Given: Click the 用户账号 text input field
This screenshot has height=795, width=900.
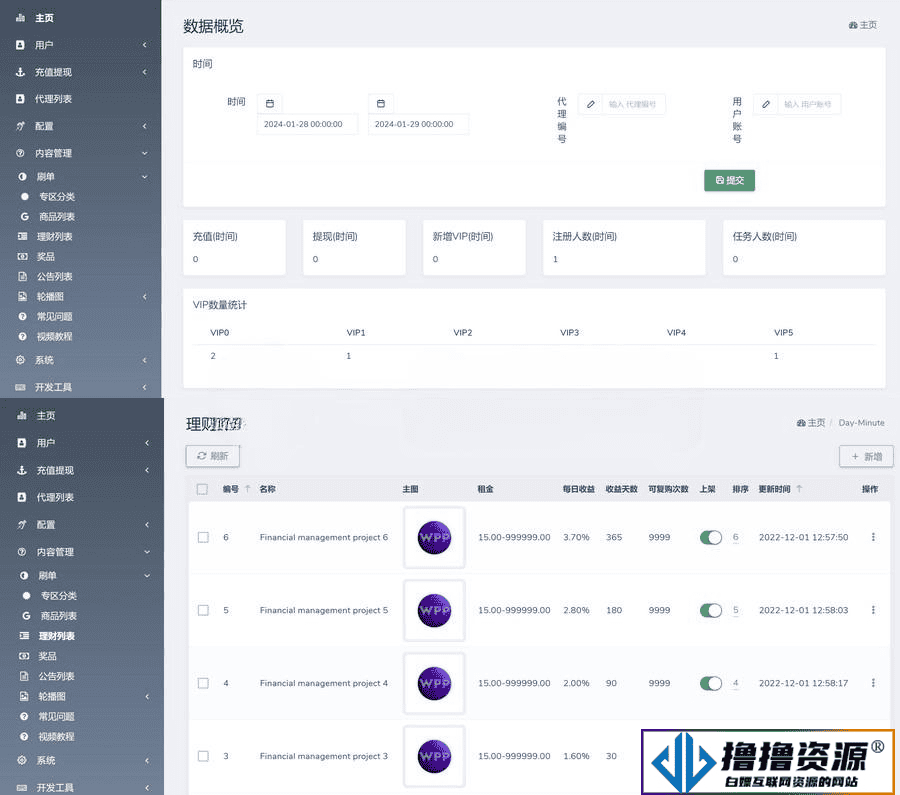Looking at the screenshot, I should point(808,104).
